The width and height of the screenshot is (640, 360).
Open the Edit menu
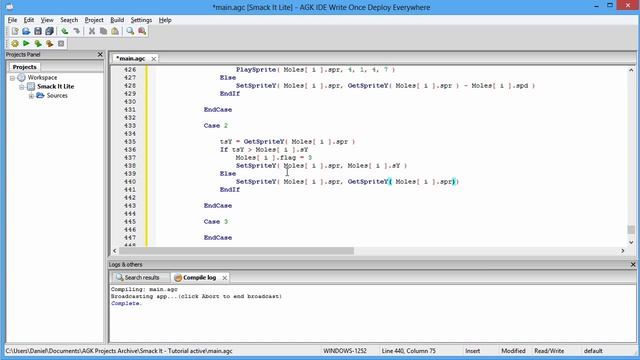pos(29,20)
